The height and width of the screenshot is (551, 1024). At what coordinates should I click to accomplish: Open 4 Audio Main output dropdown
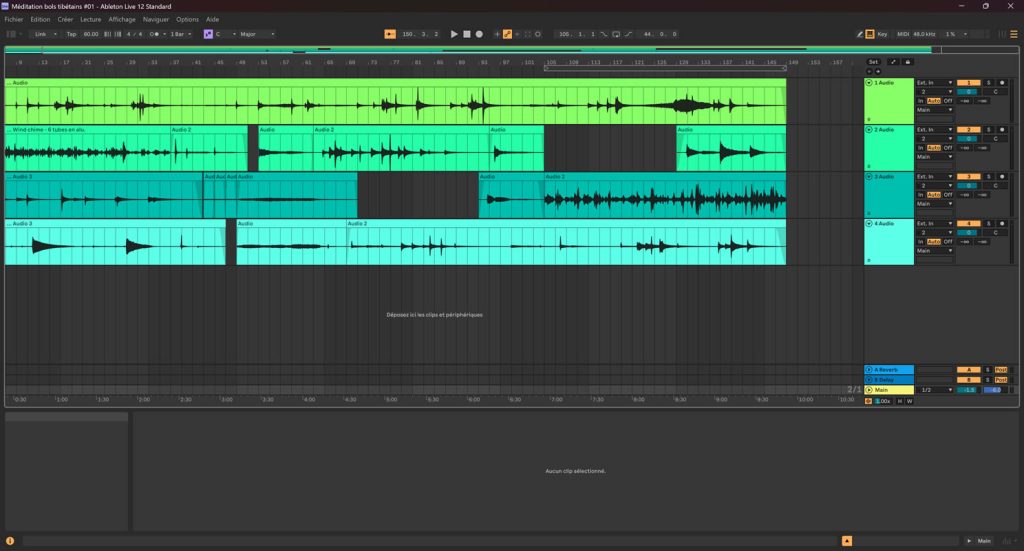coord(935,251)
